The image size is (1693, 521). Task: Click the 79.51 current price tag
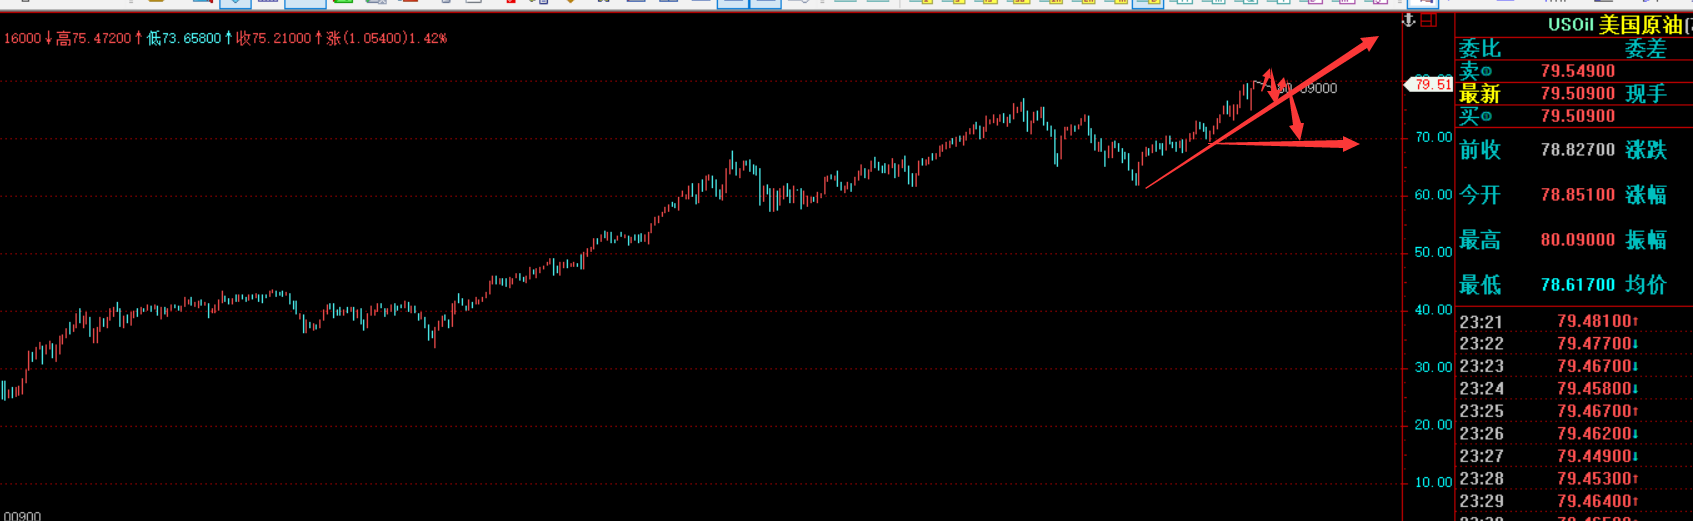1431,85
